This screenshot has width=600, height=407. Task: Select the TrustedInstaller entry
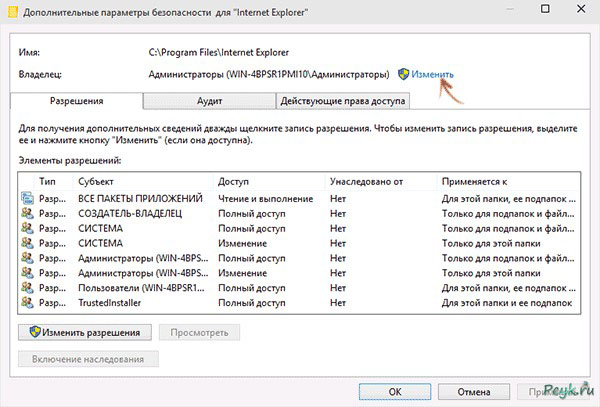coord(109,303)
